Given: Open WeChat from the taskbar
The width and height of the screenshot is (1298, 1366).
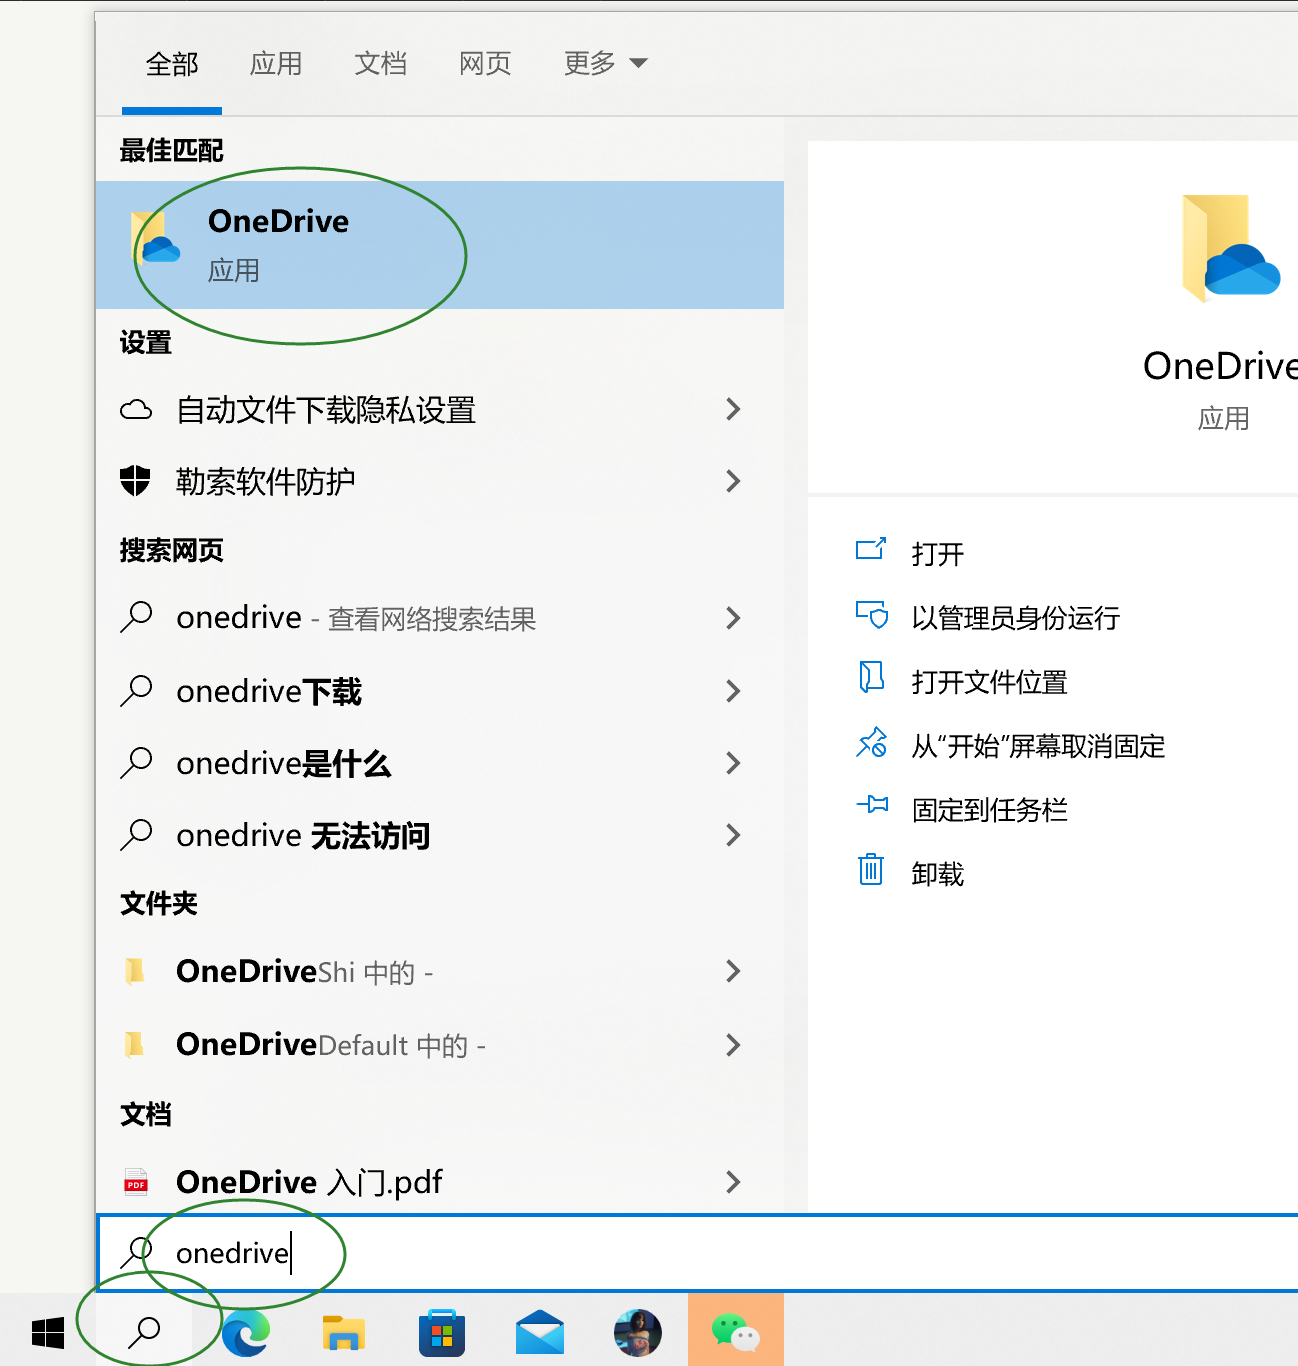Looking at the screenshot, I should tap(736, 1331).
